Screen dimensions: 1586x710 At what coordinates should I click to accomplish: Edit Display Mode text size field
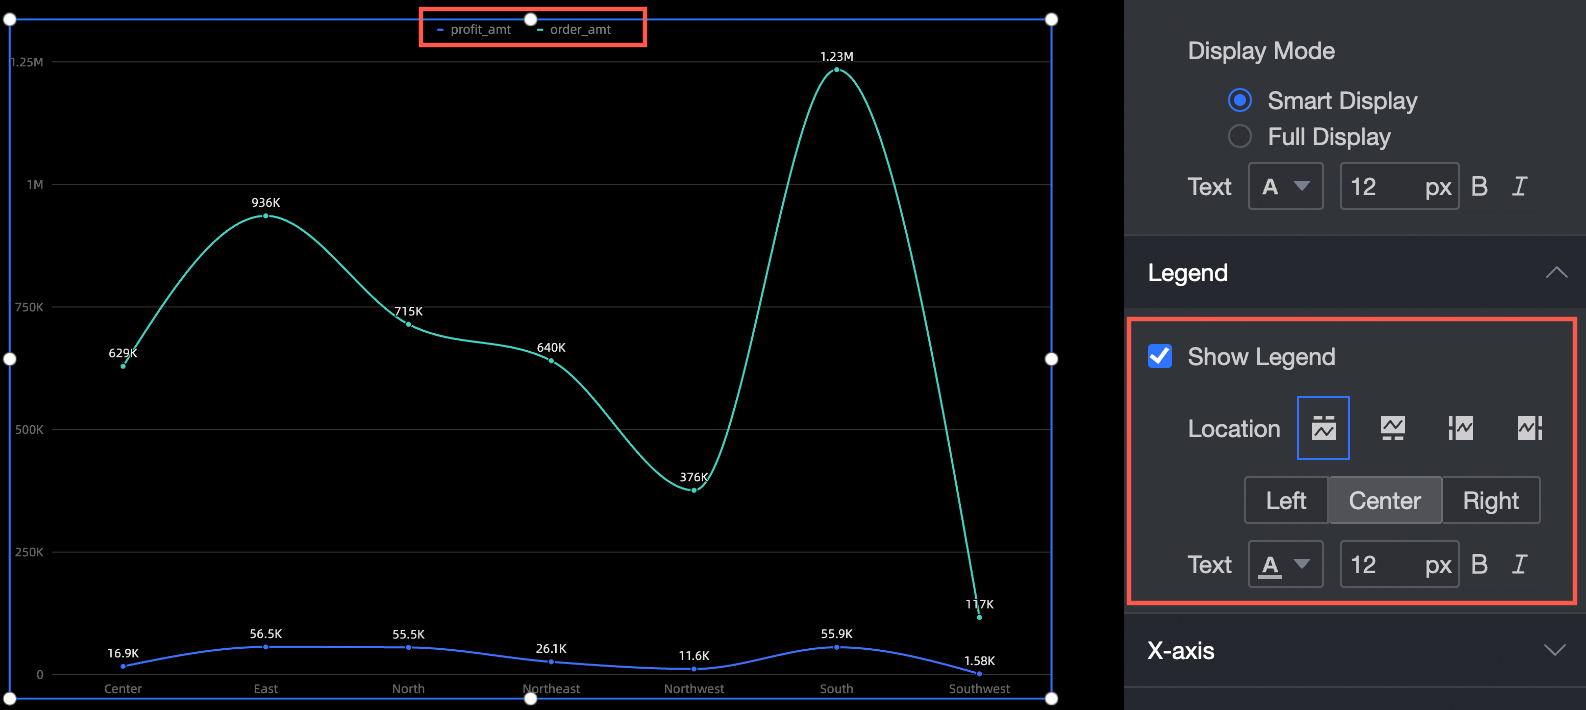pos(1399,186)
